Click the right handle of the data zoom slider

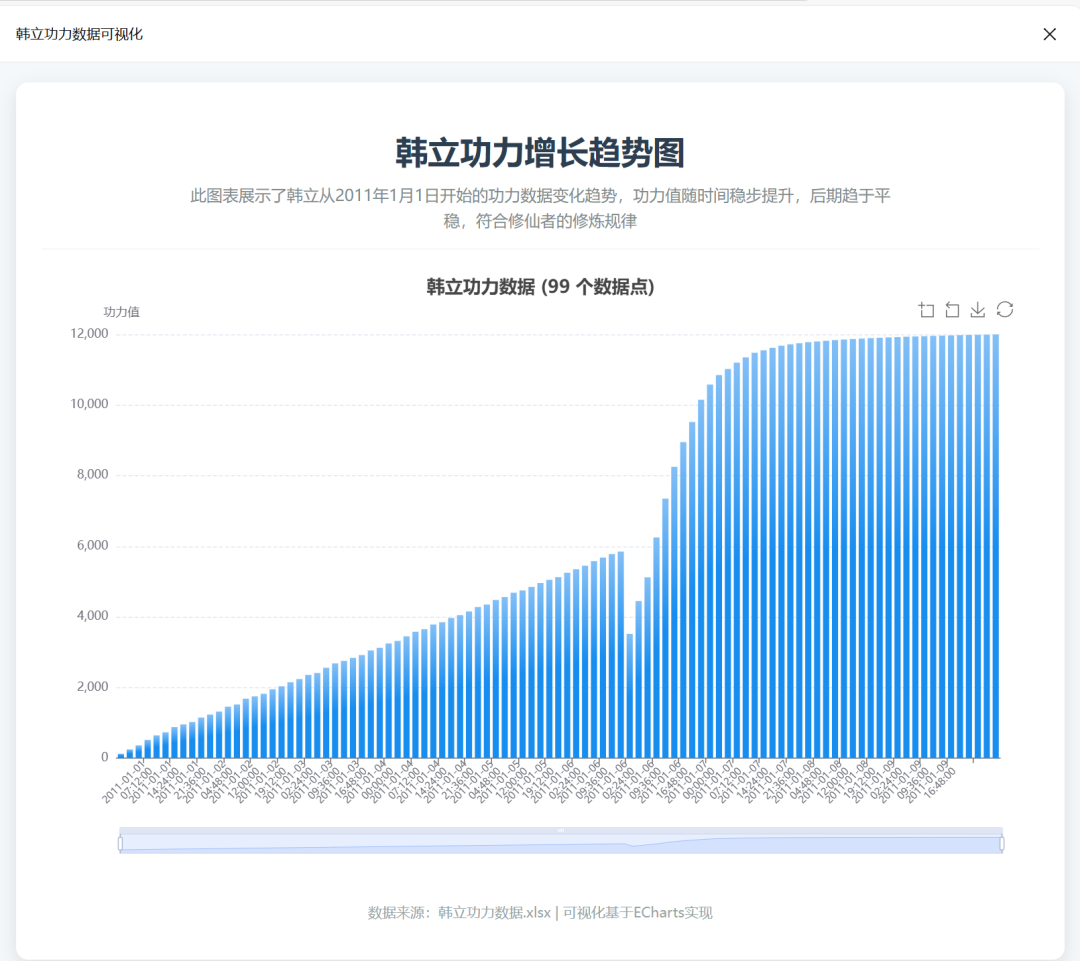[x=1000, y=841]
